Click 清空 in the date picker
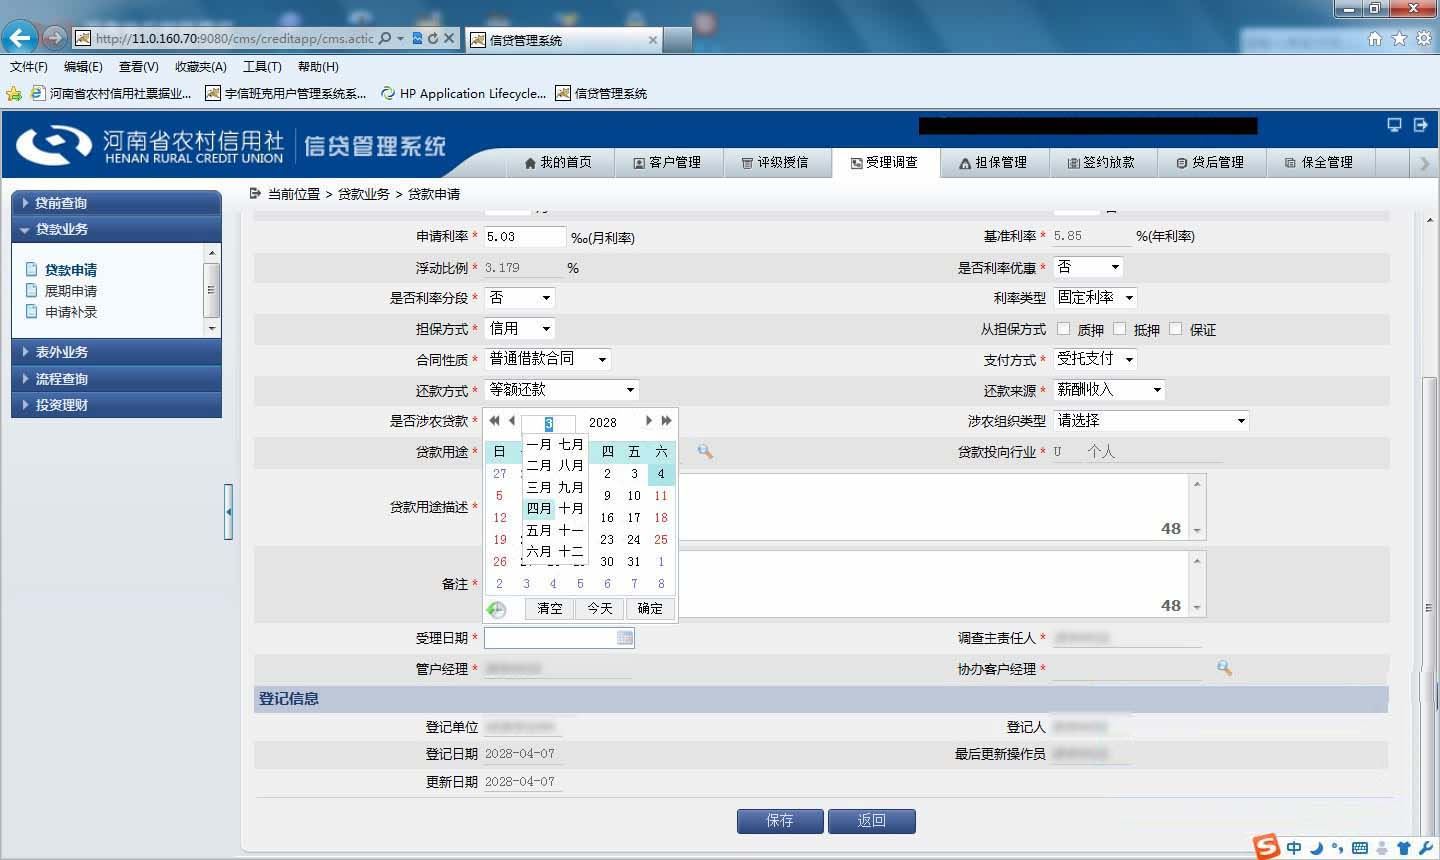Image resolution: width=1440 pixels, height=860 pixels. pos(550,609)
